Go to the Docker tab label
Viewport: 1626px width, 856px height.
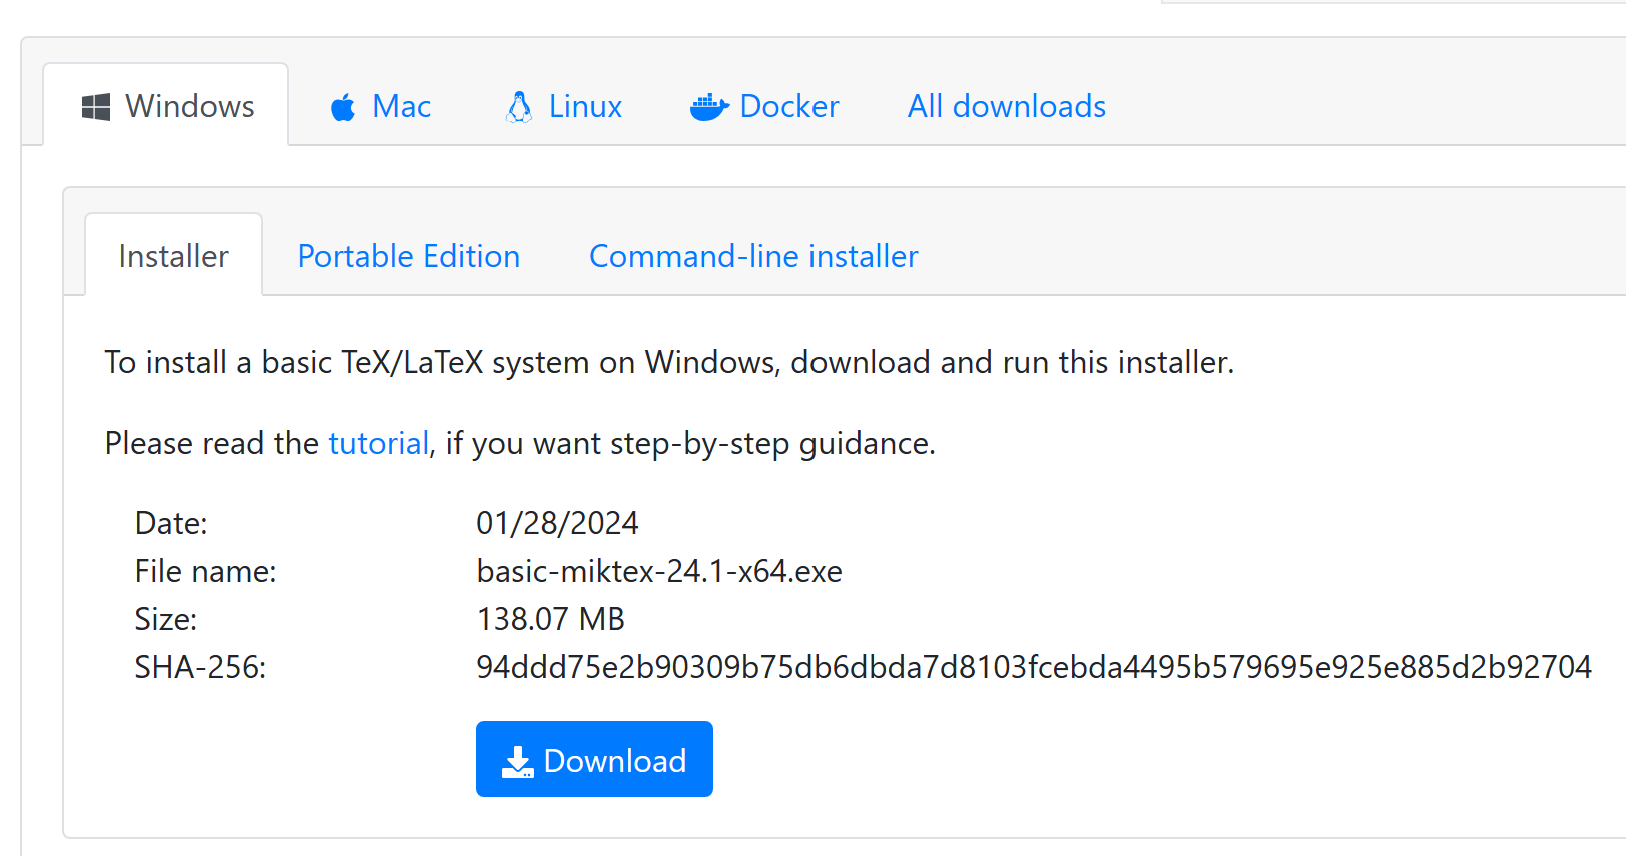[789, 107]
